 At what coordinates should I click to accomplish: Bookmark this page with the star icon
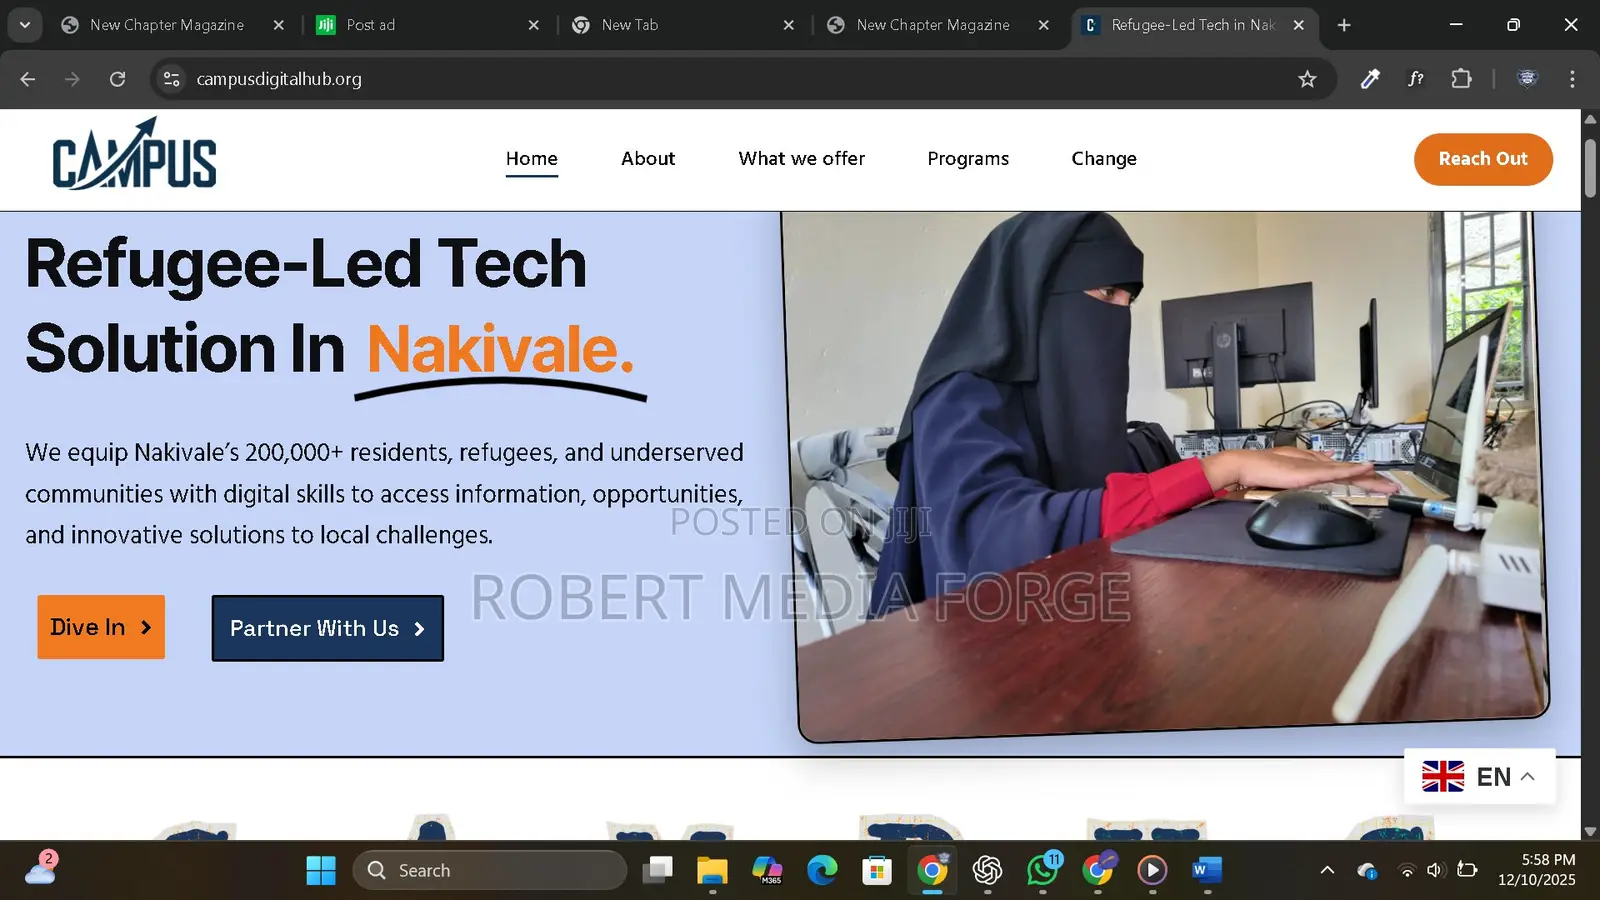tap(1307, 79)
